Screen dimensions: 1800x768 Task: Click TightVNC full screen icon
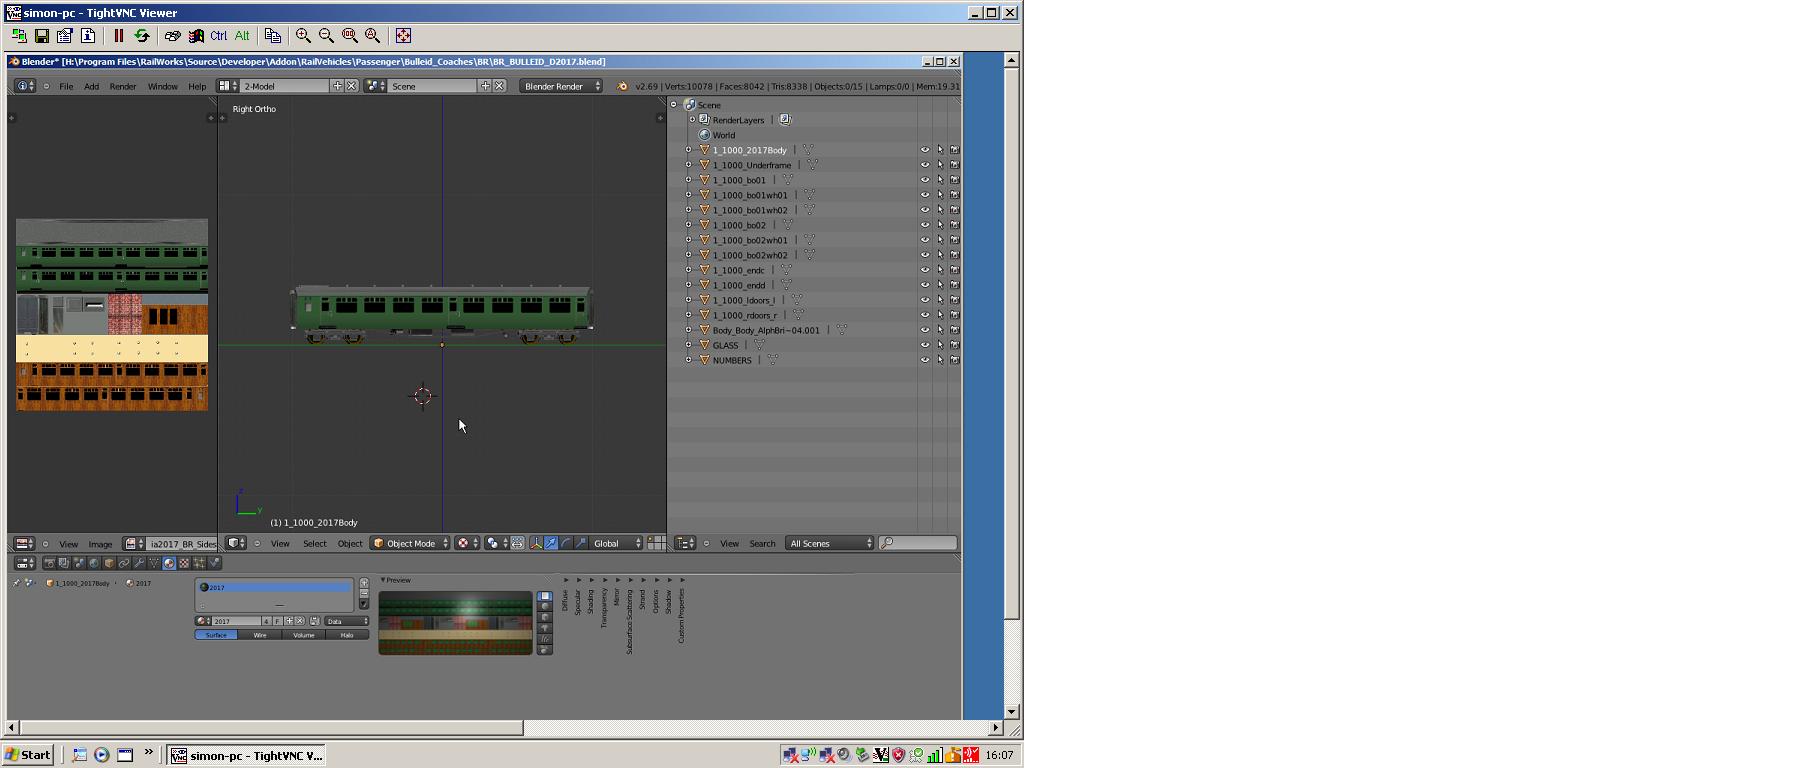(x=403, y=35)
